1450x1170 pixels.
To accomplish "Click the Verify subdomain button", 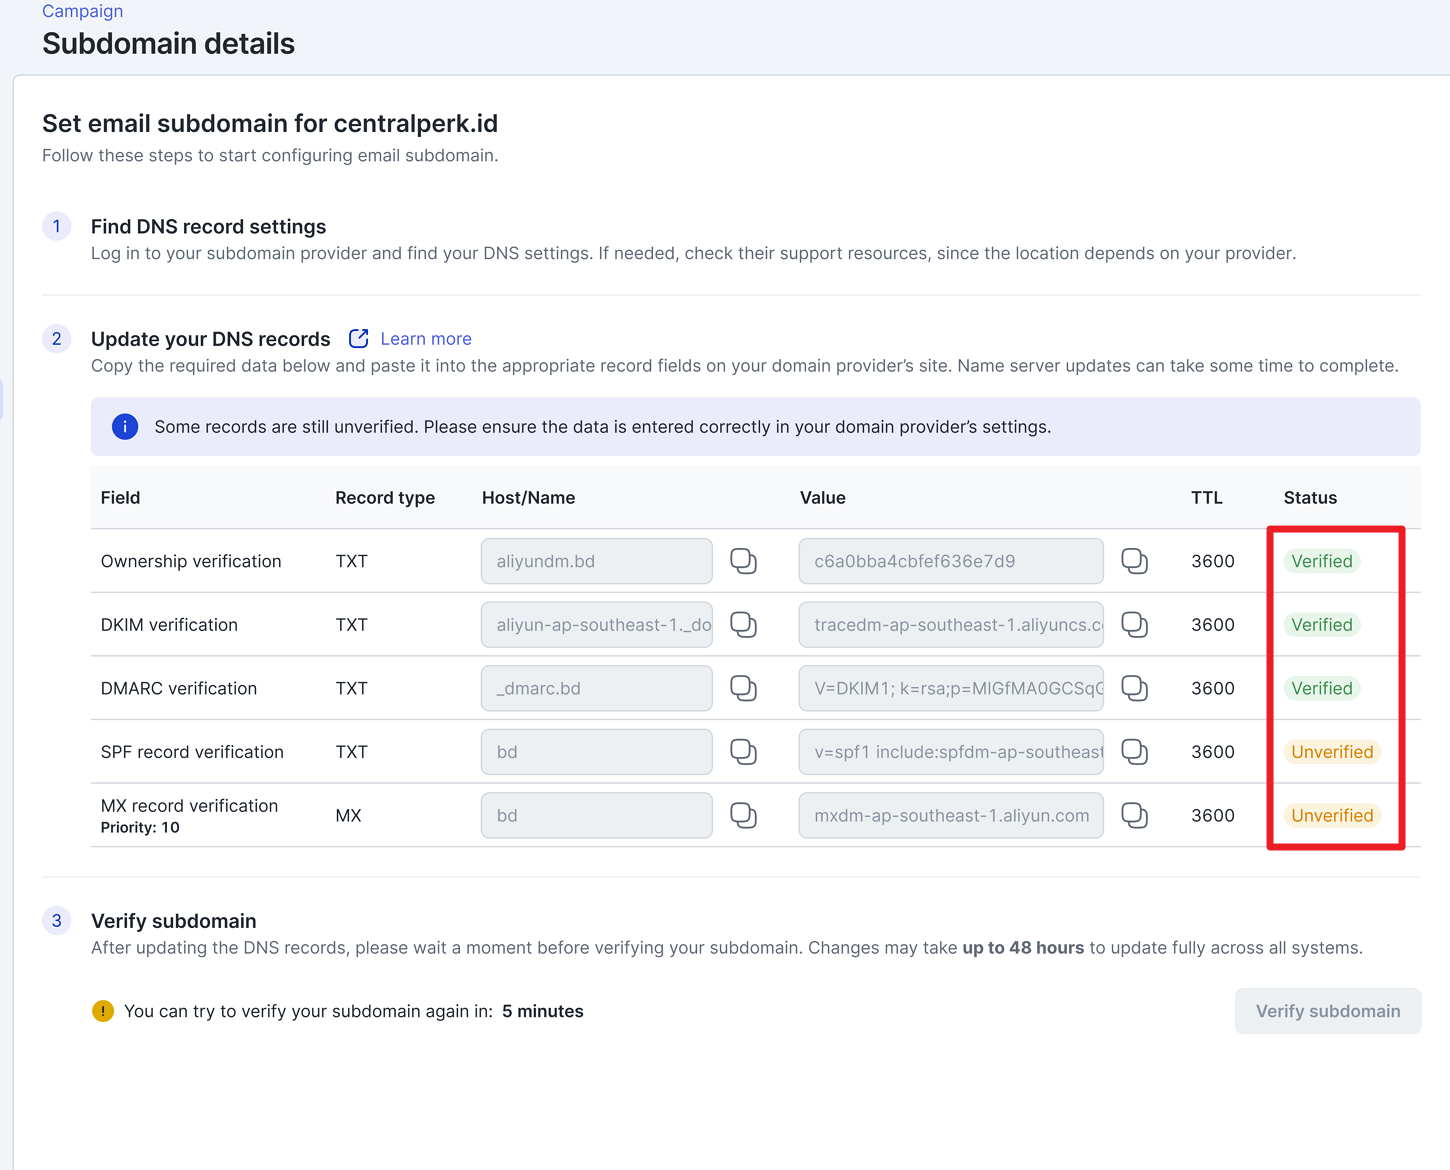I will coord(1327,1011).
